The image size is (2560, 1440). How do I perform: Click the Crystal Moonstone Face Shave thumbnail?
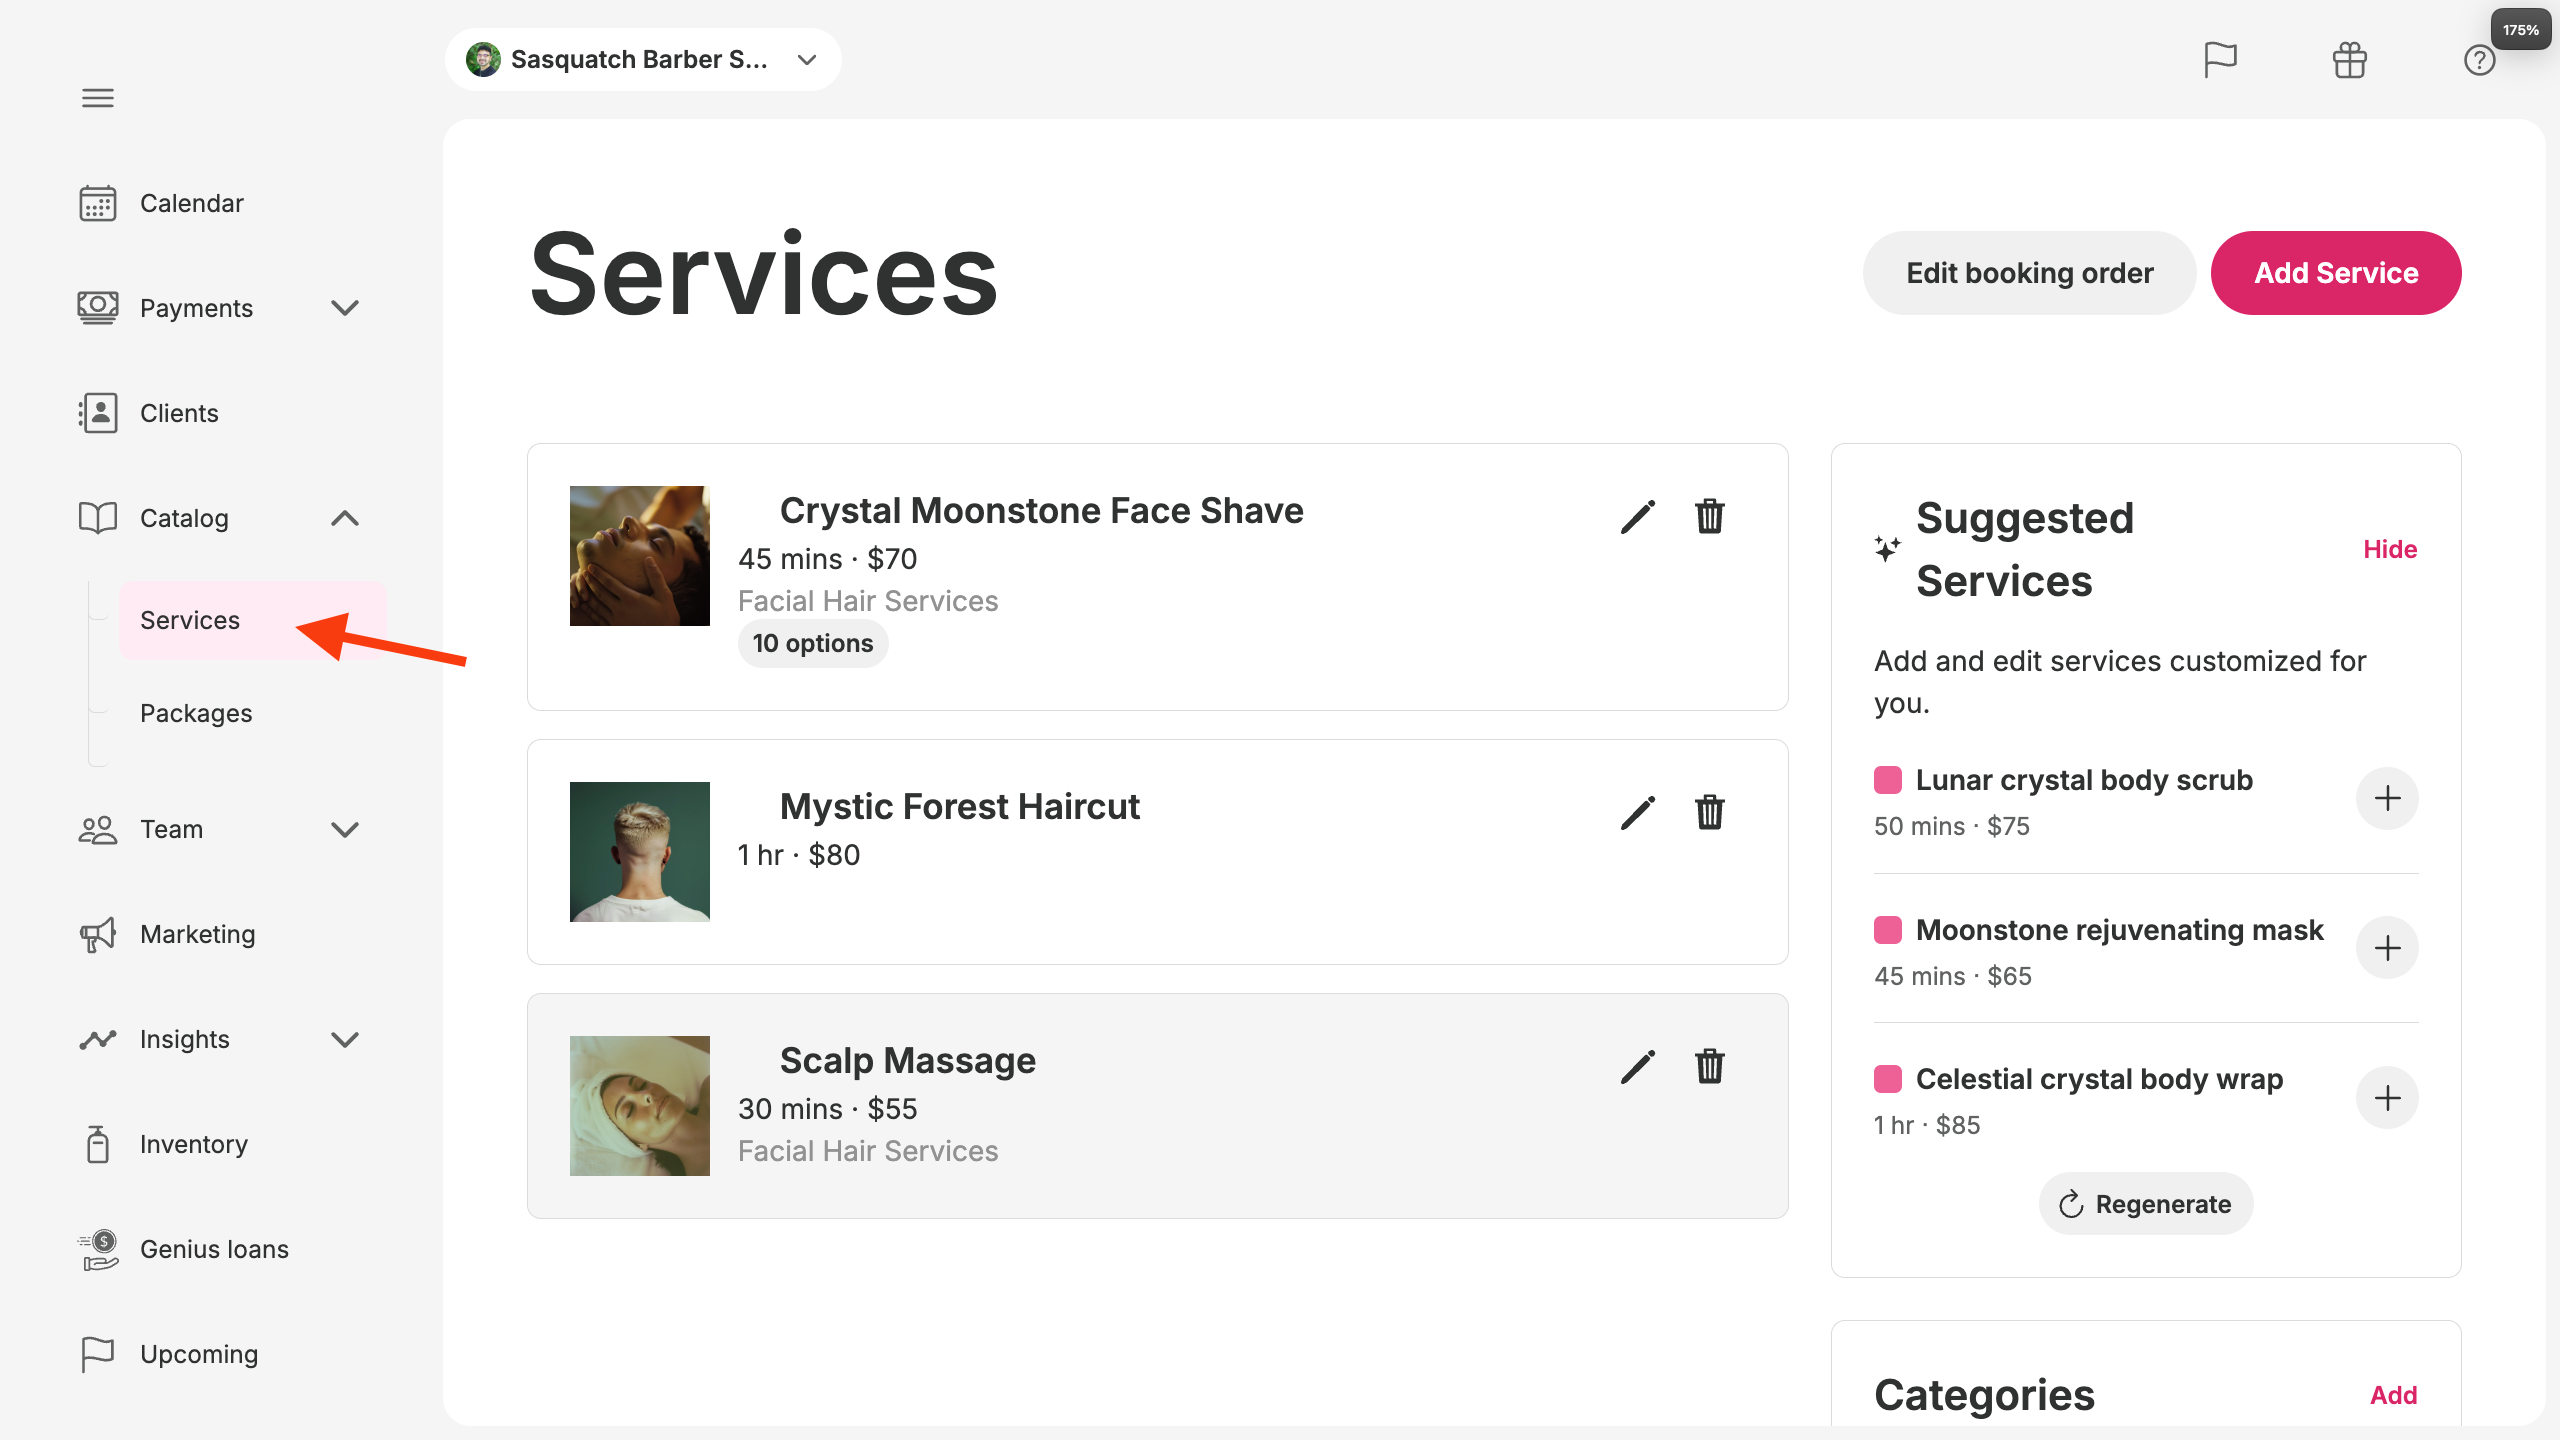coord(640,556)
